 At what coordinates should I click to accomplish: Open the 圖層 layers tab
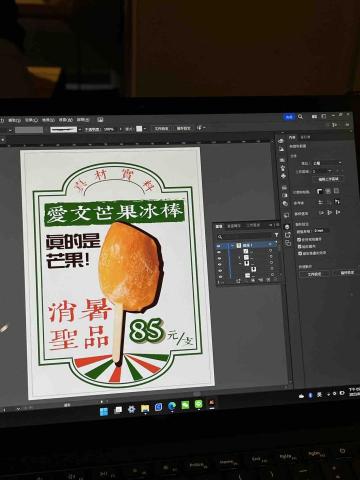[219, 226]
